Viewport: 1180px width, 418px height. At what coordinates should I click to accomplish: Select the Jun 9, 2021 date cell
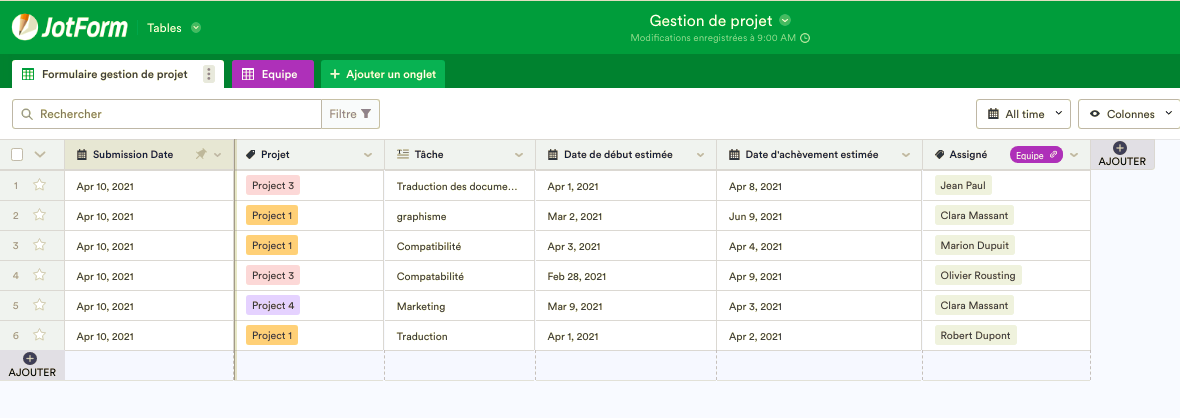coord(820,215)
